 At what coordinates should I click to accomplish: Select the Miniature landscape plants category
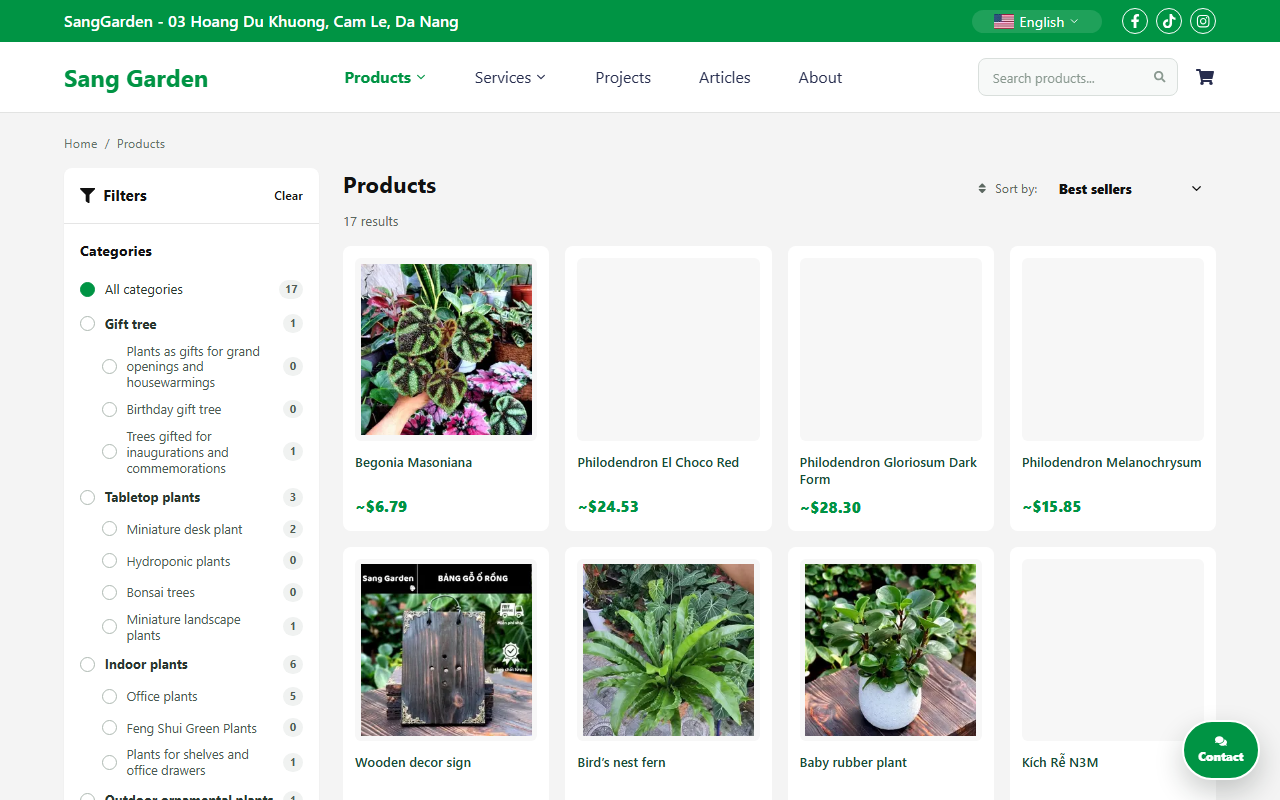point(110,627)
